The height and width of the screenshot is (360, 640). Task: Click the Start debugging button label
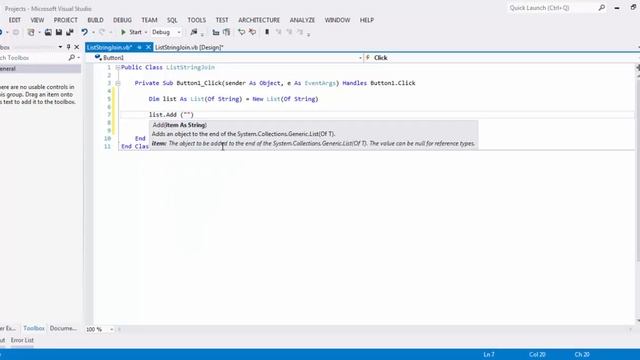tap(135, 32)
